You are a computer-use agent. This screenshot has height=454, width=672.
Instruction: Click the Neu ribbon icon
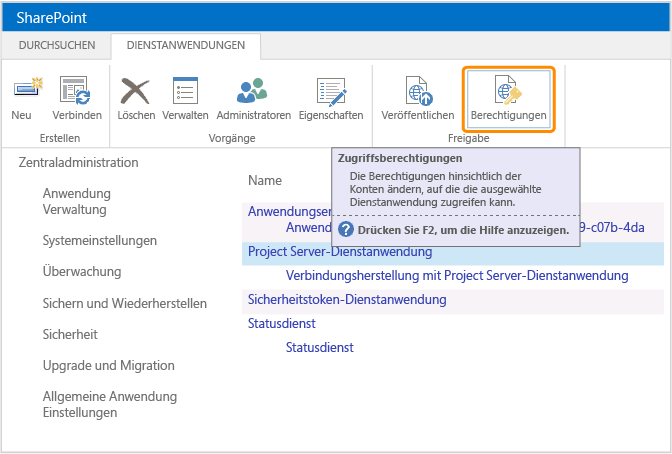(x=27, y=89)
